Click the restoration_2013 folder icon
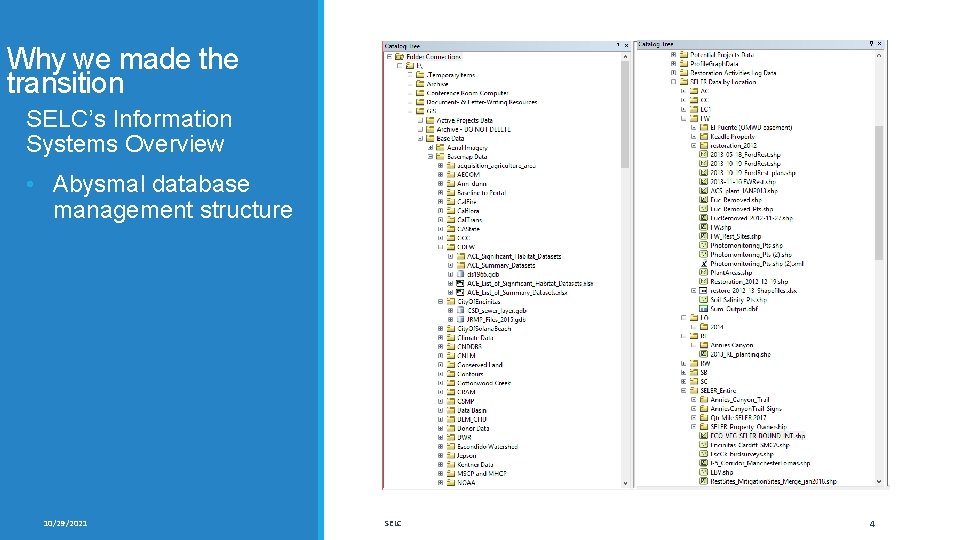960x540 pixels. click(x=704, y=146)
